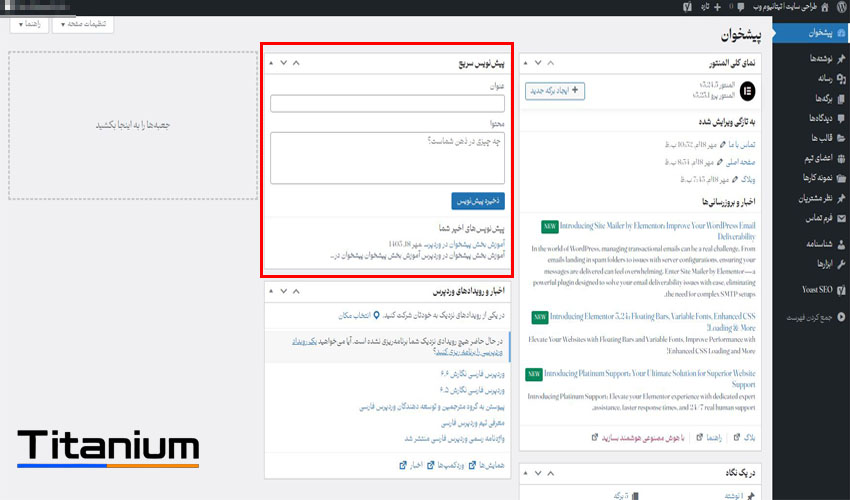This screenshot has width=850, height=500.
Task: Click 'ذخیره پیش‌نویس' save draft button
Action: [x=478, y=201]
